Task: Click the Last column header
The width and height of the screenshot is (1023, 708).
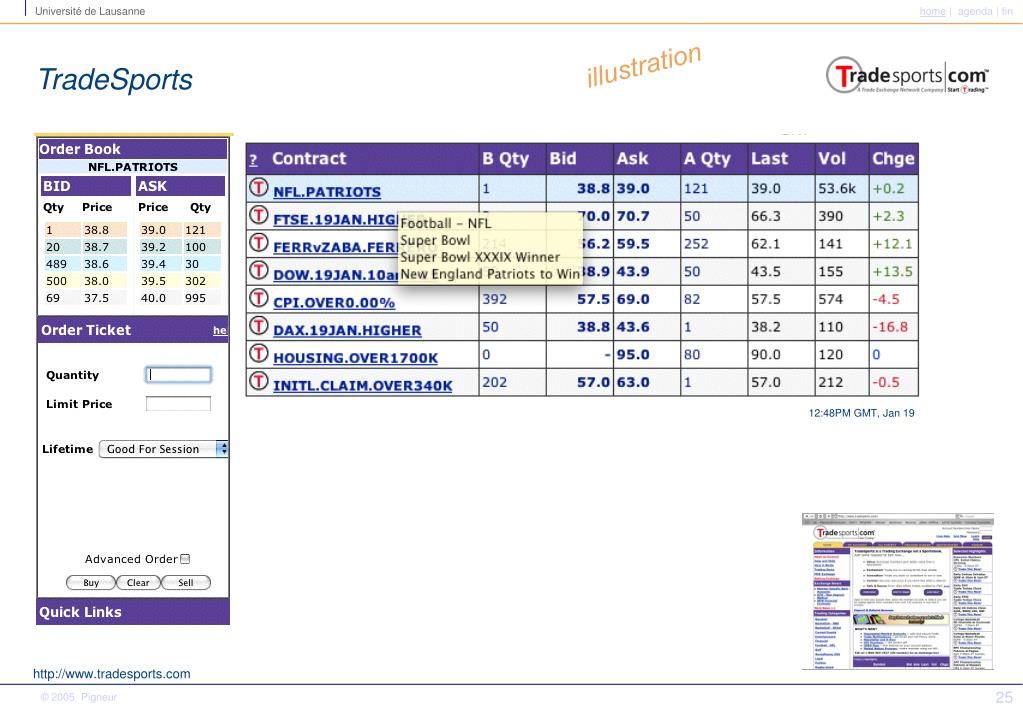Action: click(769, 159)
